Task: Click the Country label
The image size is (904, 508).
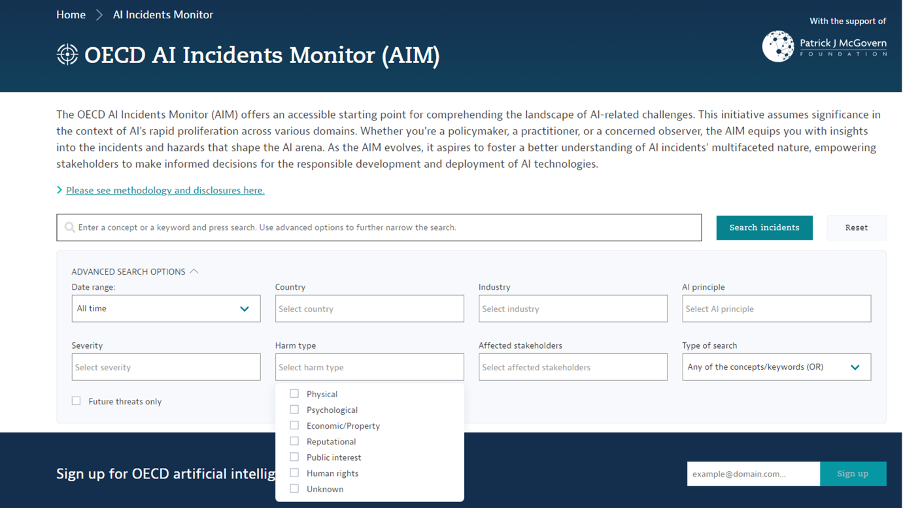Action: 290,287
